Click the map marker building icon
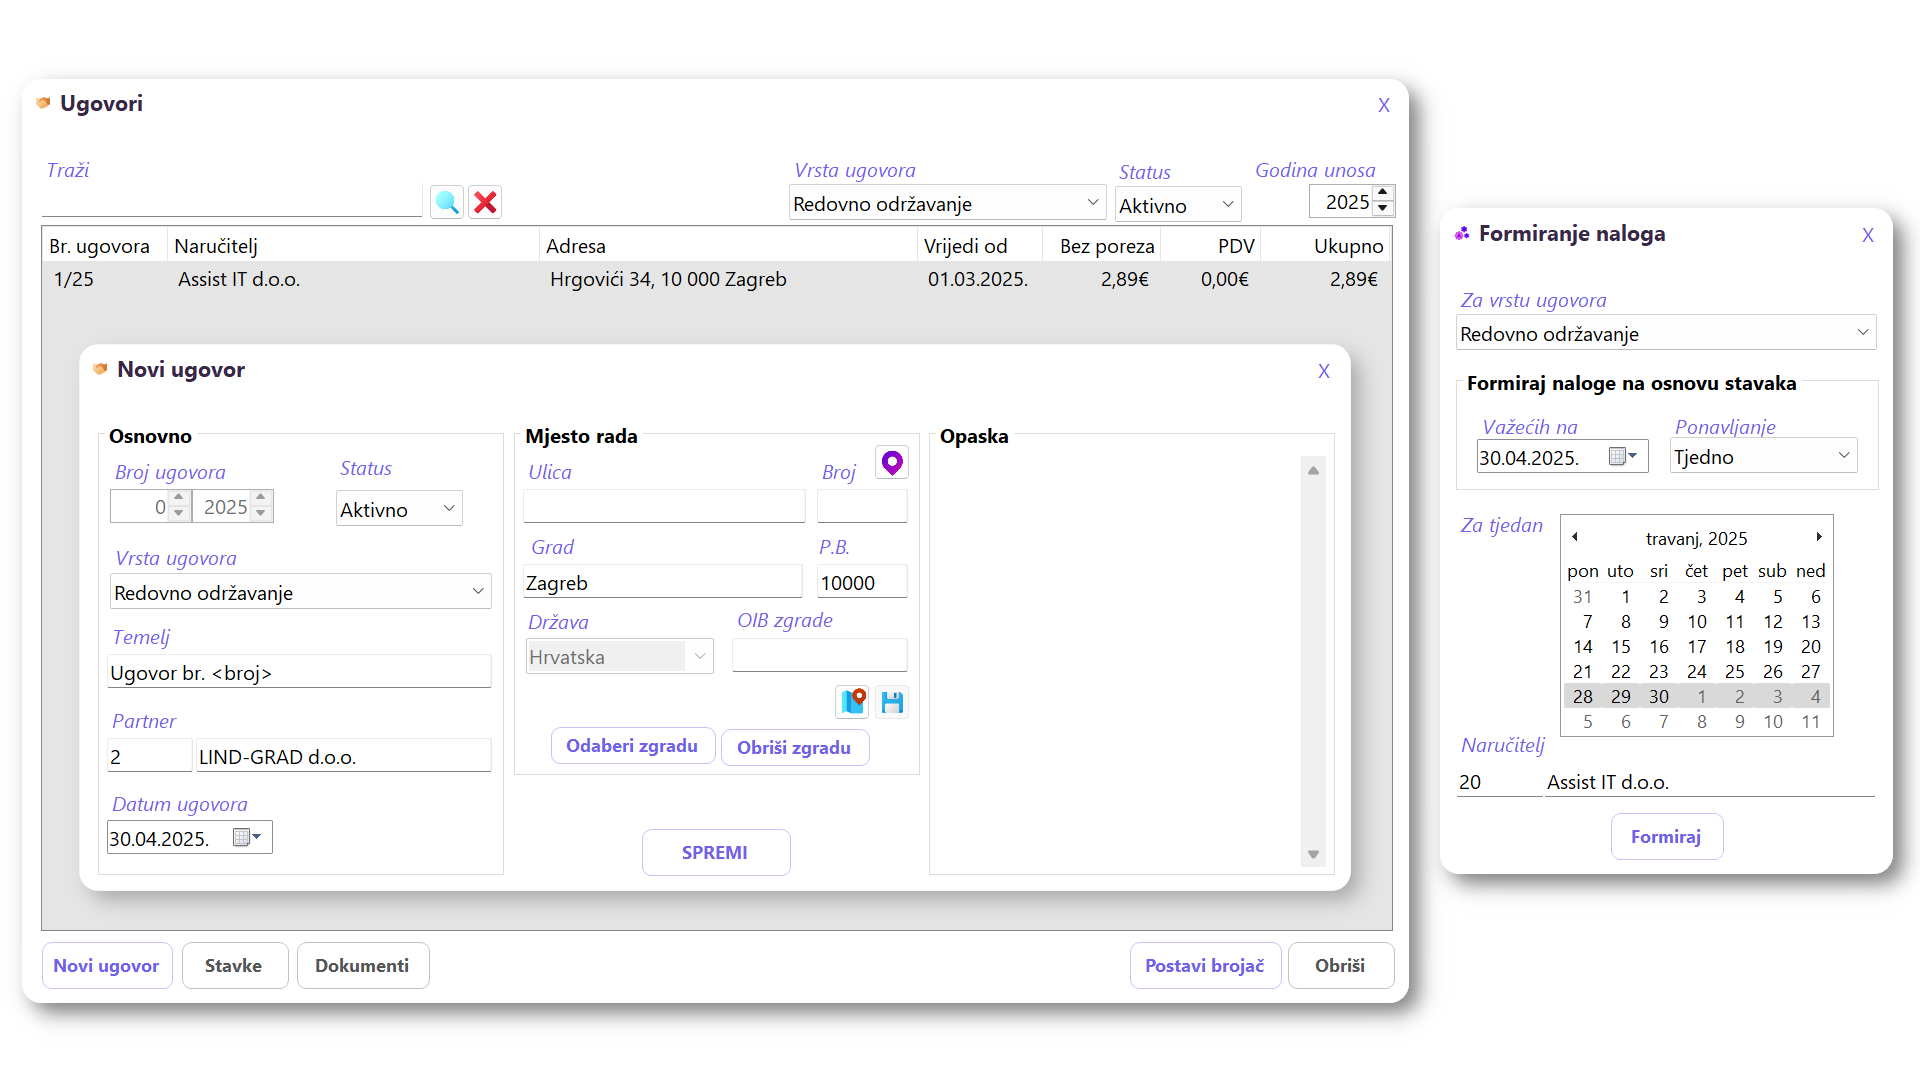The image size is (1920, 1080). point(852,702)
